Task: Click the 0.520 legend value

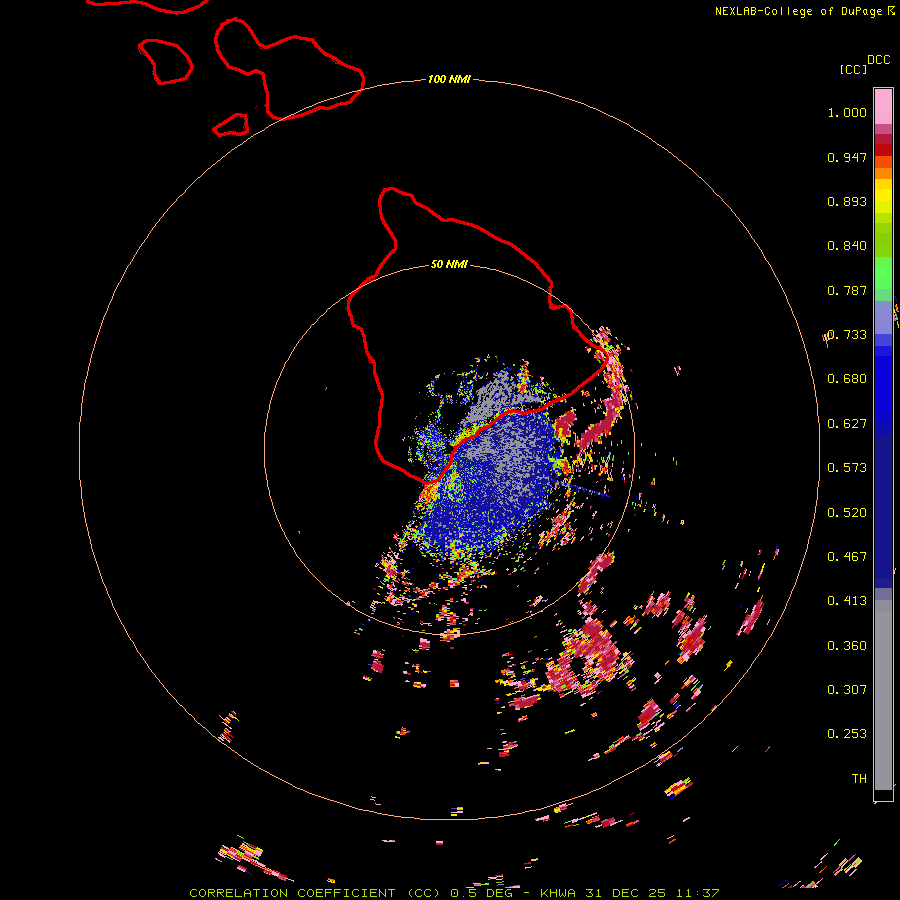Action: pos(847,513)
